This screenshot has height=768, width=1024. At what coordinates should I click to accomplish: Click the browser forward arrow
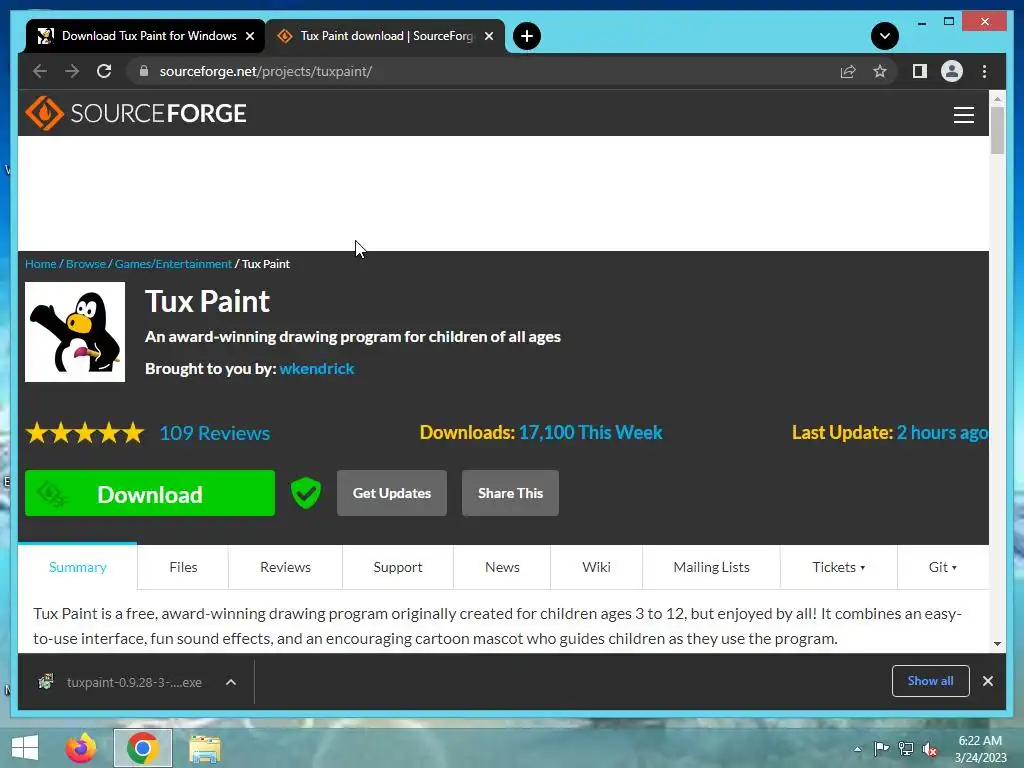coord(72,71)
